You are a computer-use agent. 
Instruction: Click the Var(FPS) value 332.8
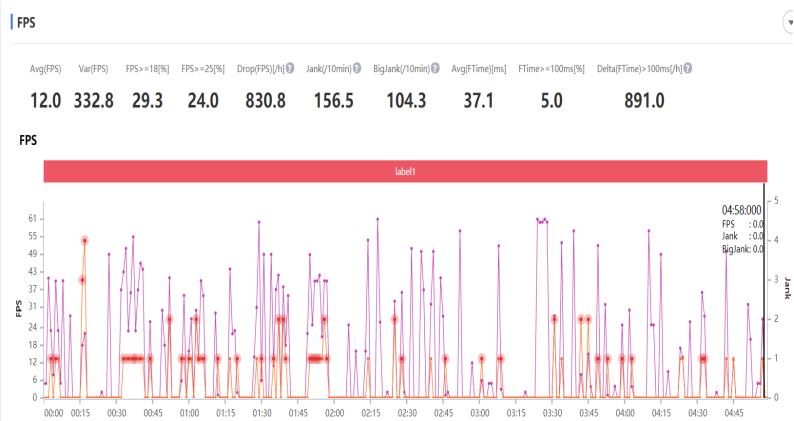coord(94,100)
